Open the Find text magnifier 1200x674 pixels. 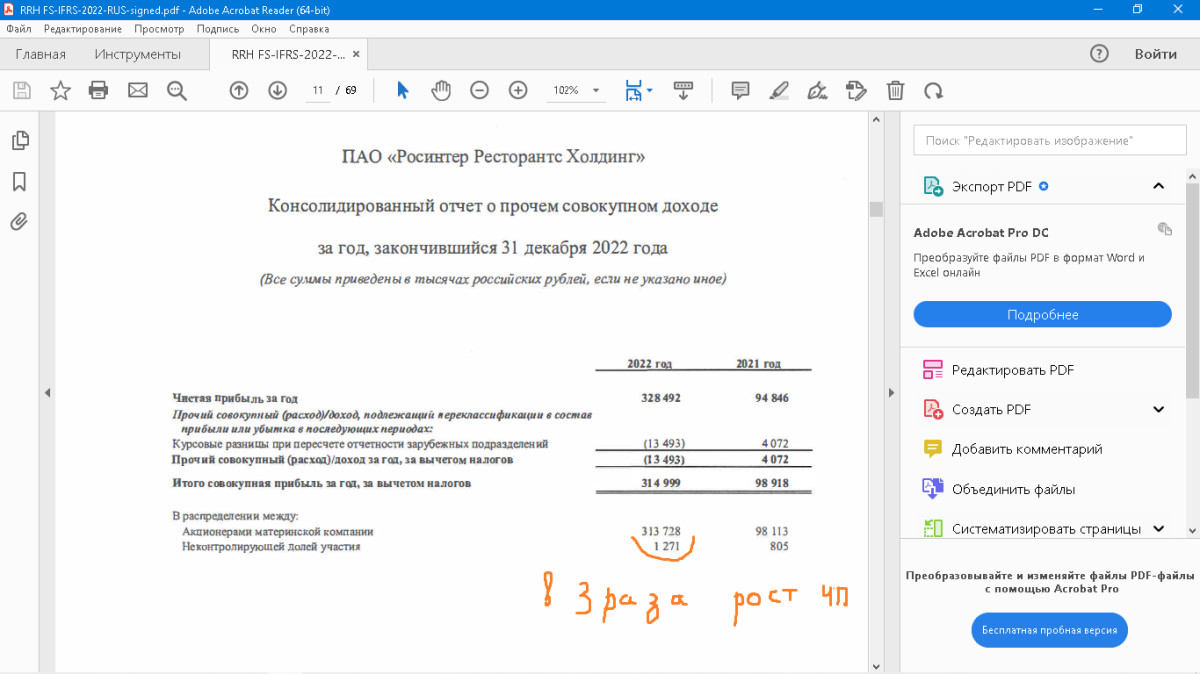(177, 91)
